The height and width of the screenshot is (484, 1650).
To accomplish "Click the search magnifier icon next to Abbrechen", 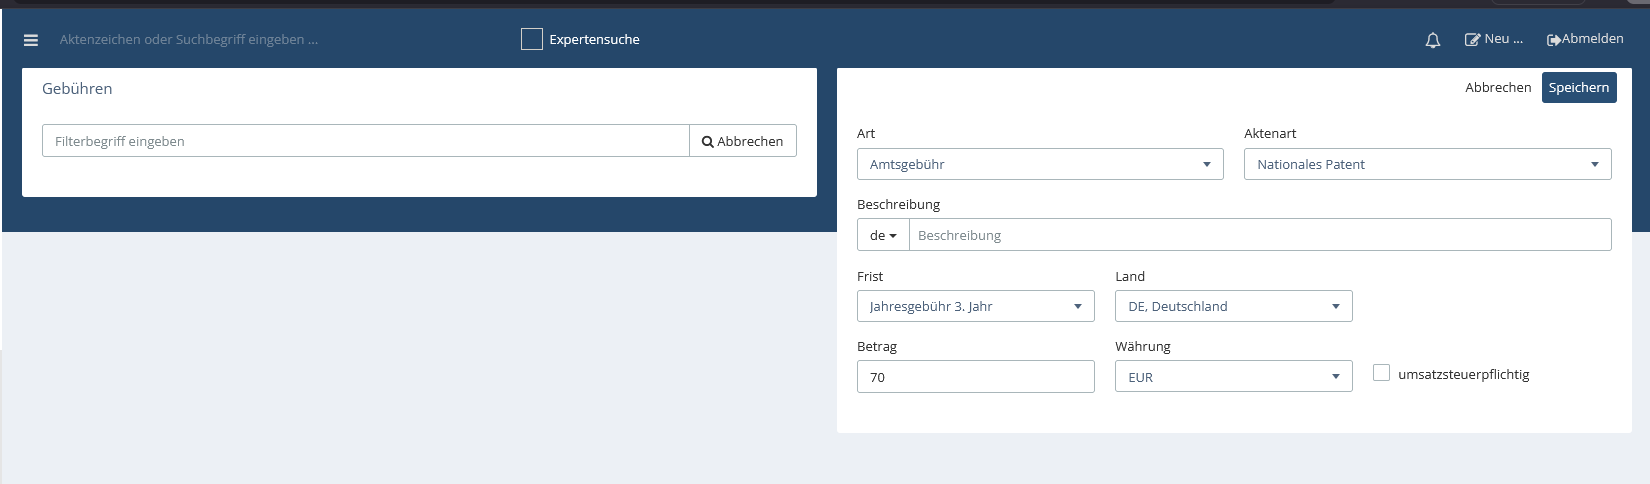I will pyautogui.click(x=707, y=142).
